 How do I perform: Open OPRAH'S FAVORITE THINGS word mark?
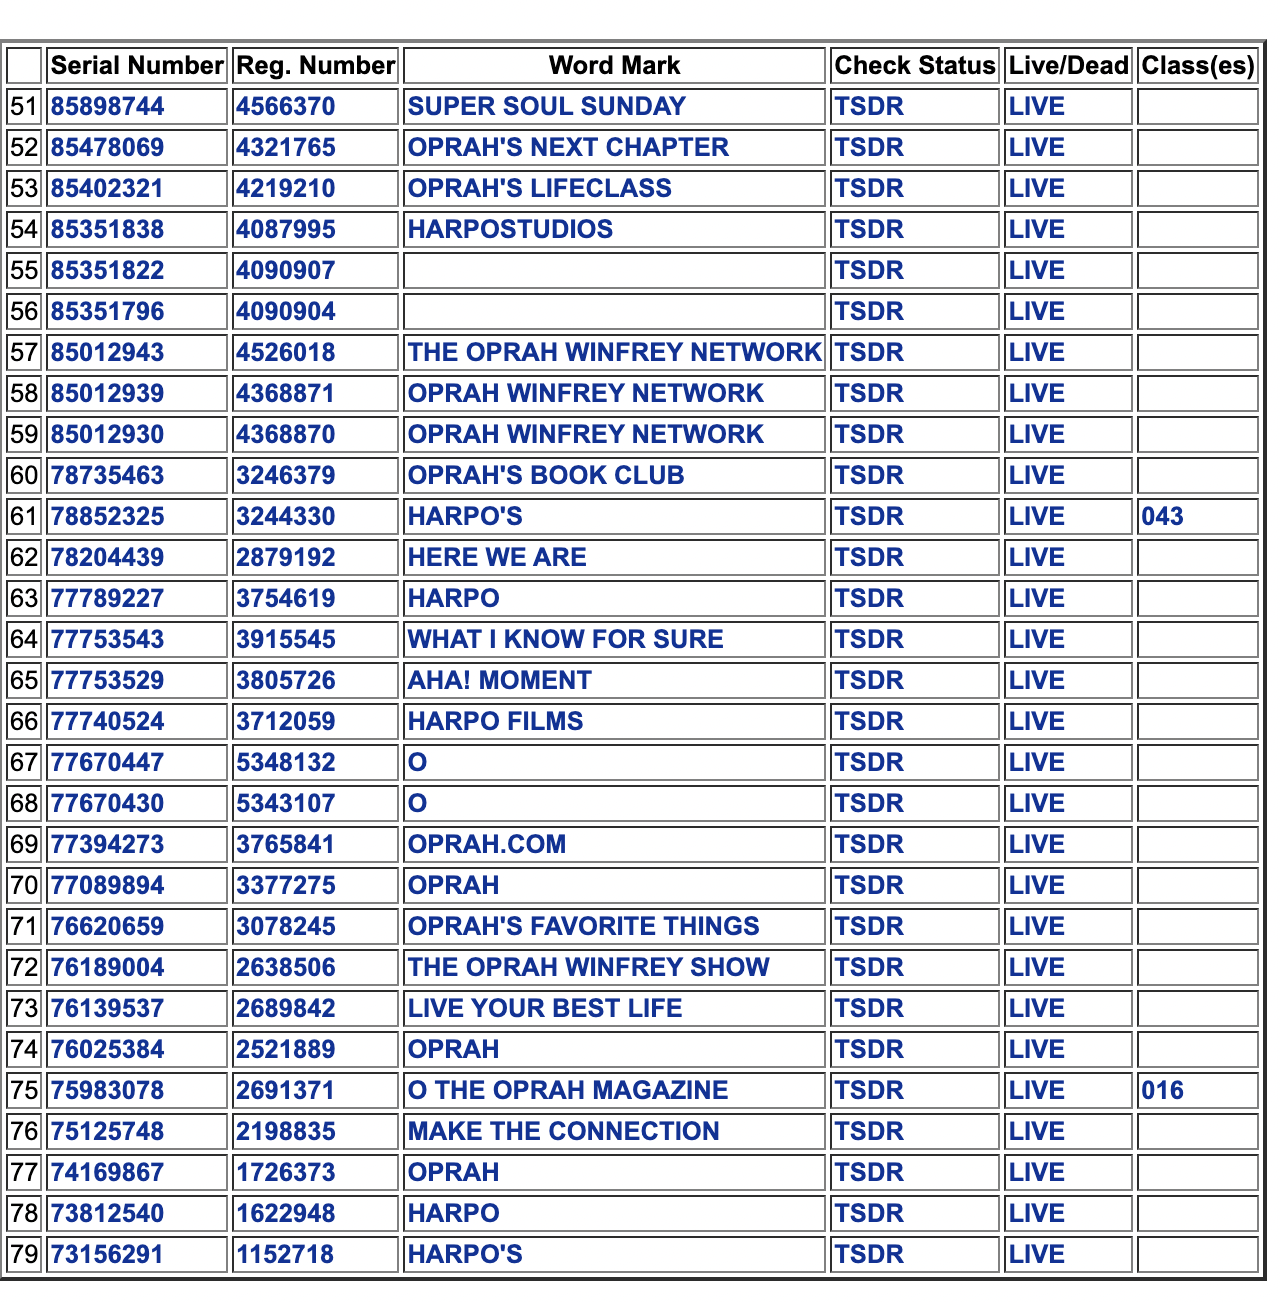[x=583, y=927]
